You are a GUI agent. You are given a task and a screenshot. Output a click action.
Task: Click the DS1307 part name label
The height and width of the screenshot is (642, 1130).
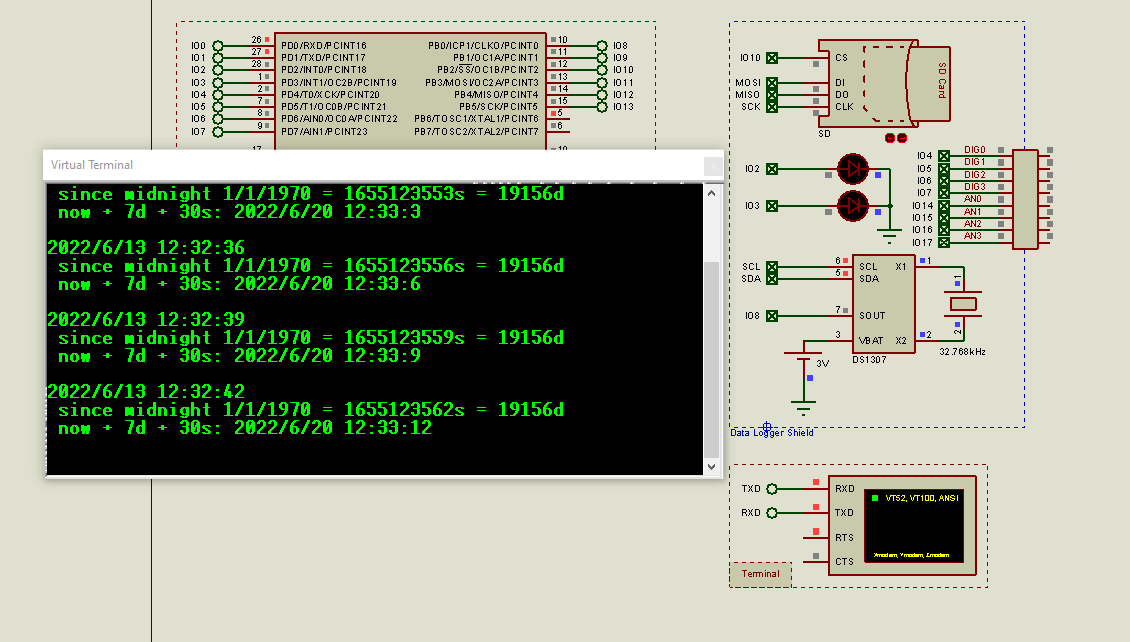click(869, 360)
